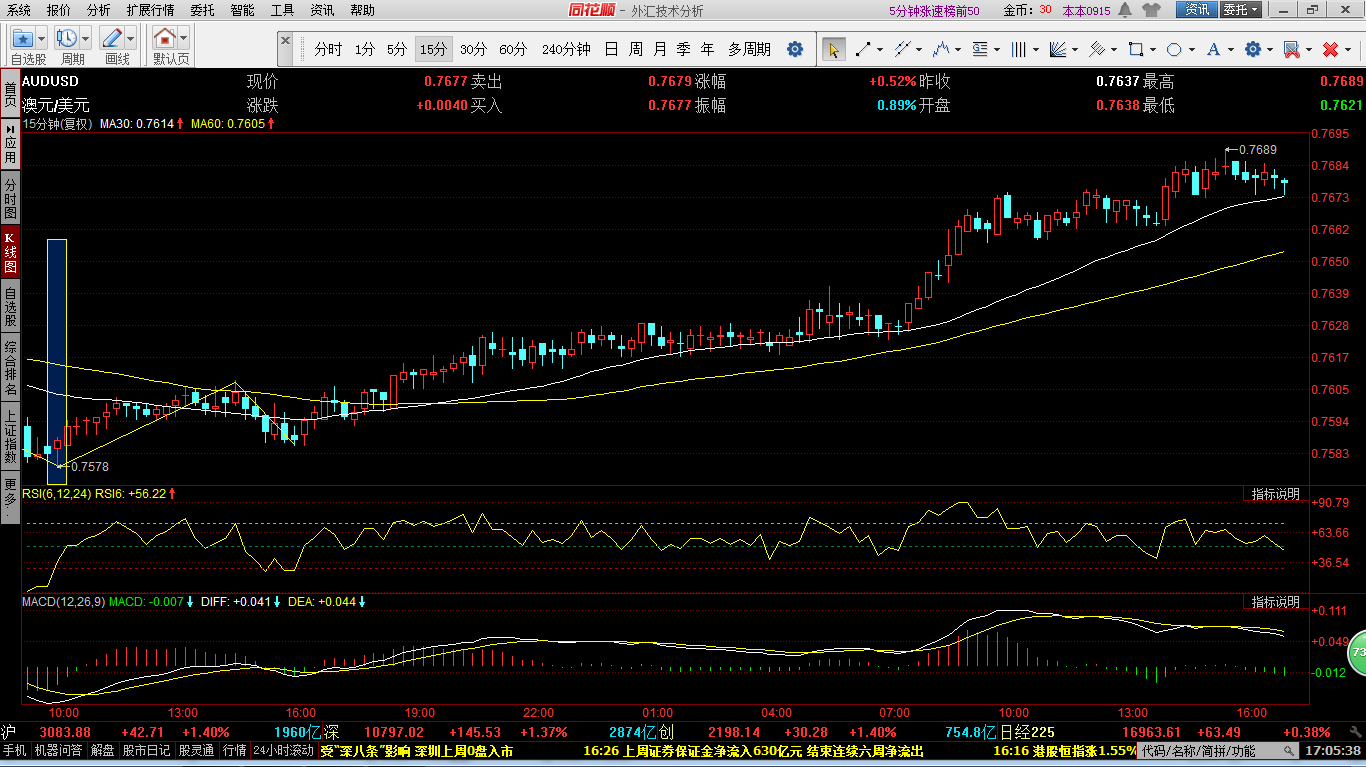Image resolution: width=1366 pixels, height=767 pixels.
Task: Pick the text annotation A tool
Action: tap(1214, 49)
